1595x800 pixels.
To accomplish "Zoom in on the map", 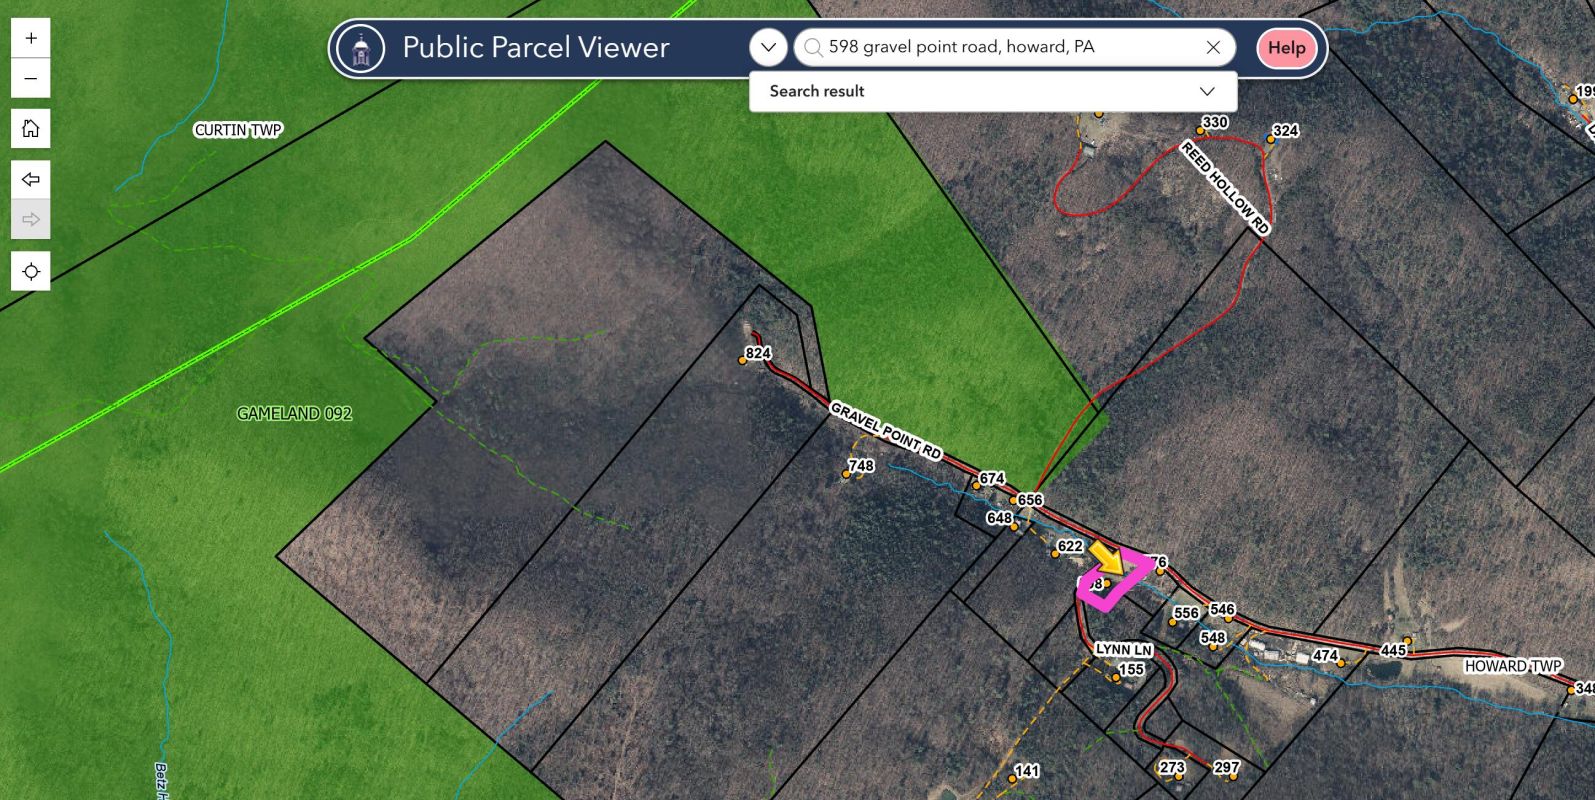I will pyautogui.click(x=31, y=38).
